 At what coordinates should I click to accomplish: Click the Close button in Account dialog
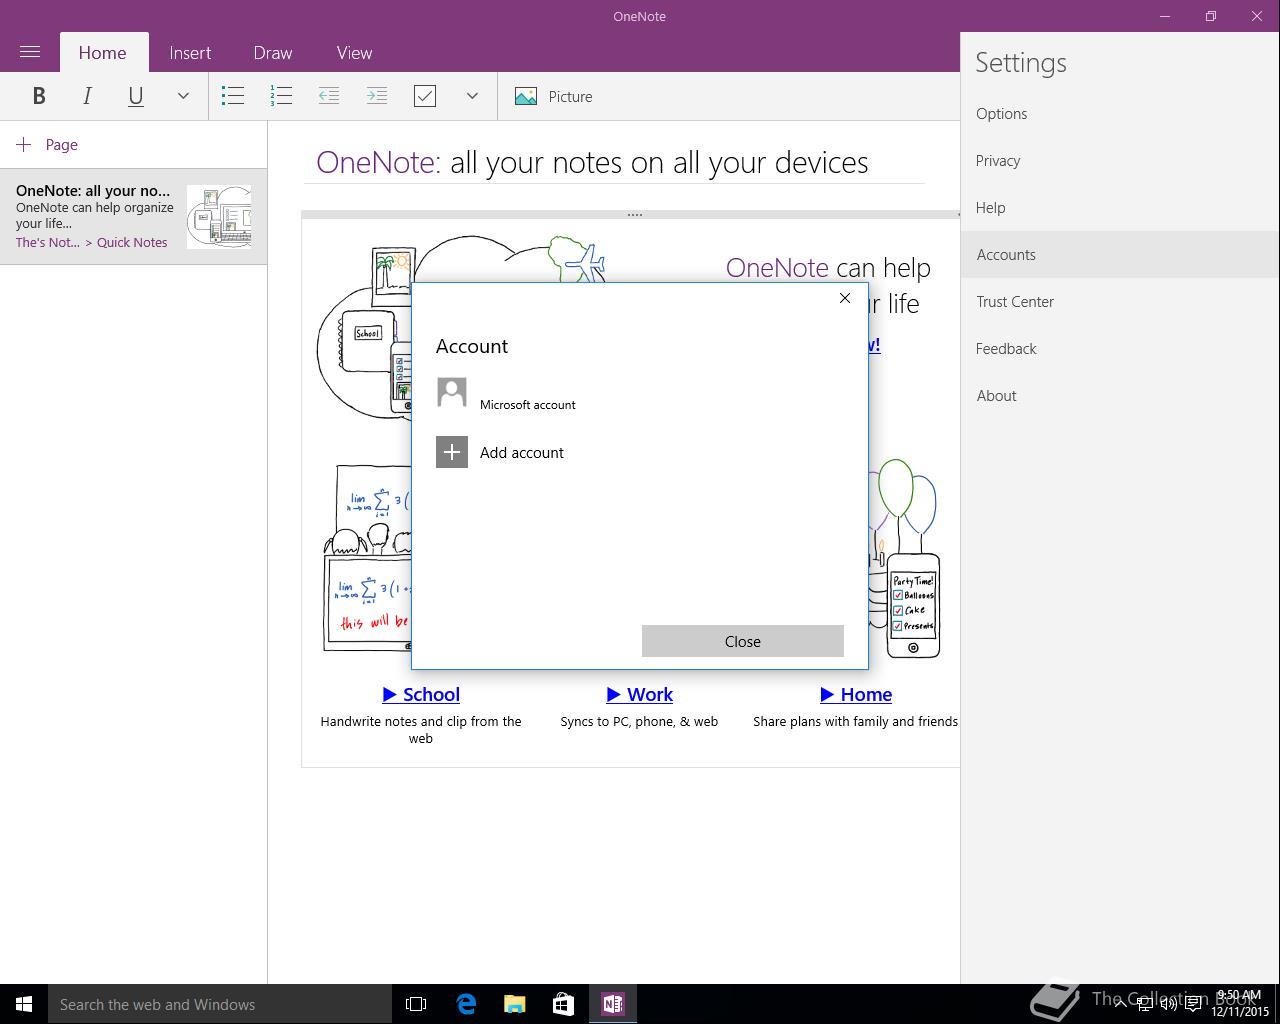coord(743,641)
